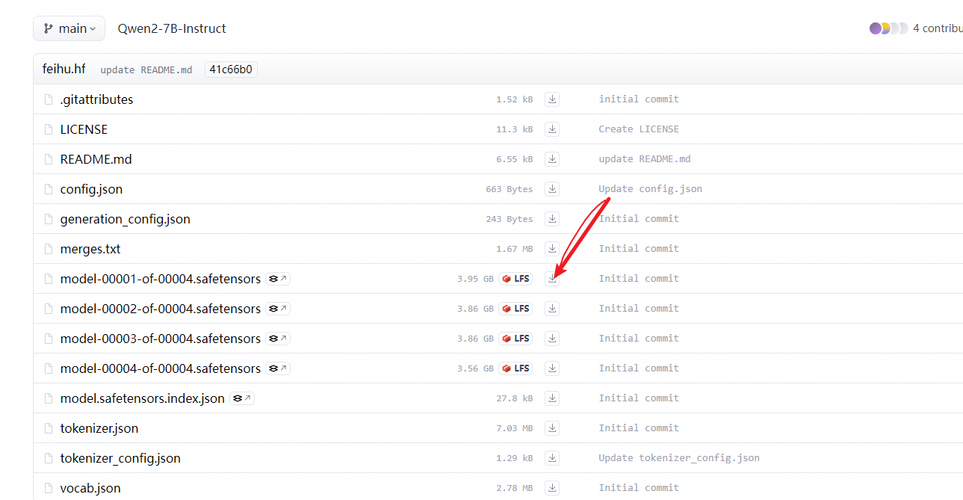Click the 663 Bytes size text
Viewport: 963px width, 500px height.
point(509,189)
